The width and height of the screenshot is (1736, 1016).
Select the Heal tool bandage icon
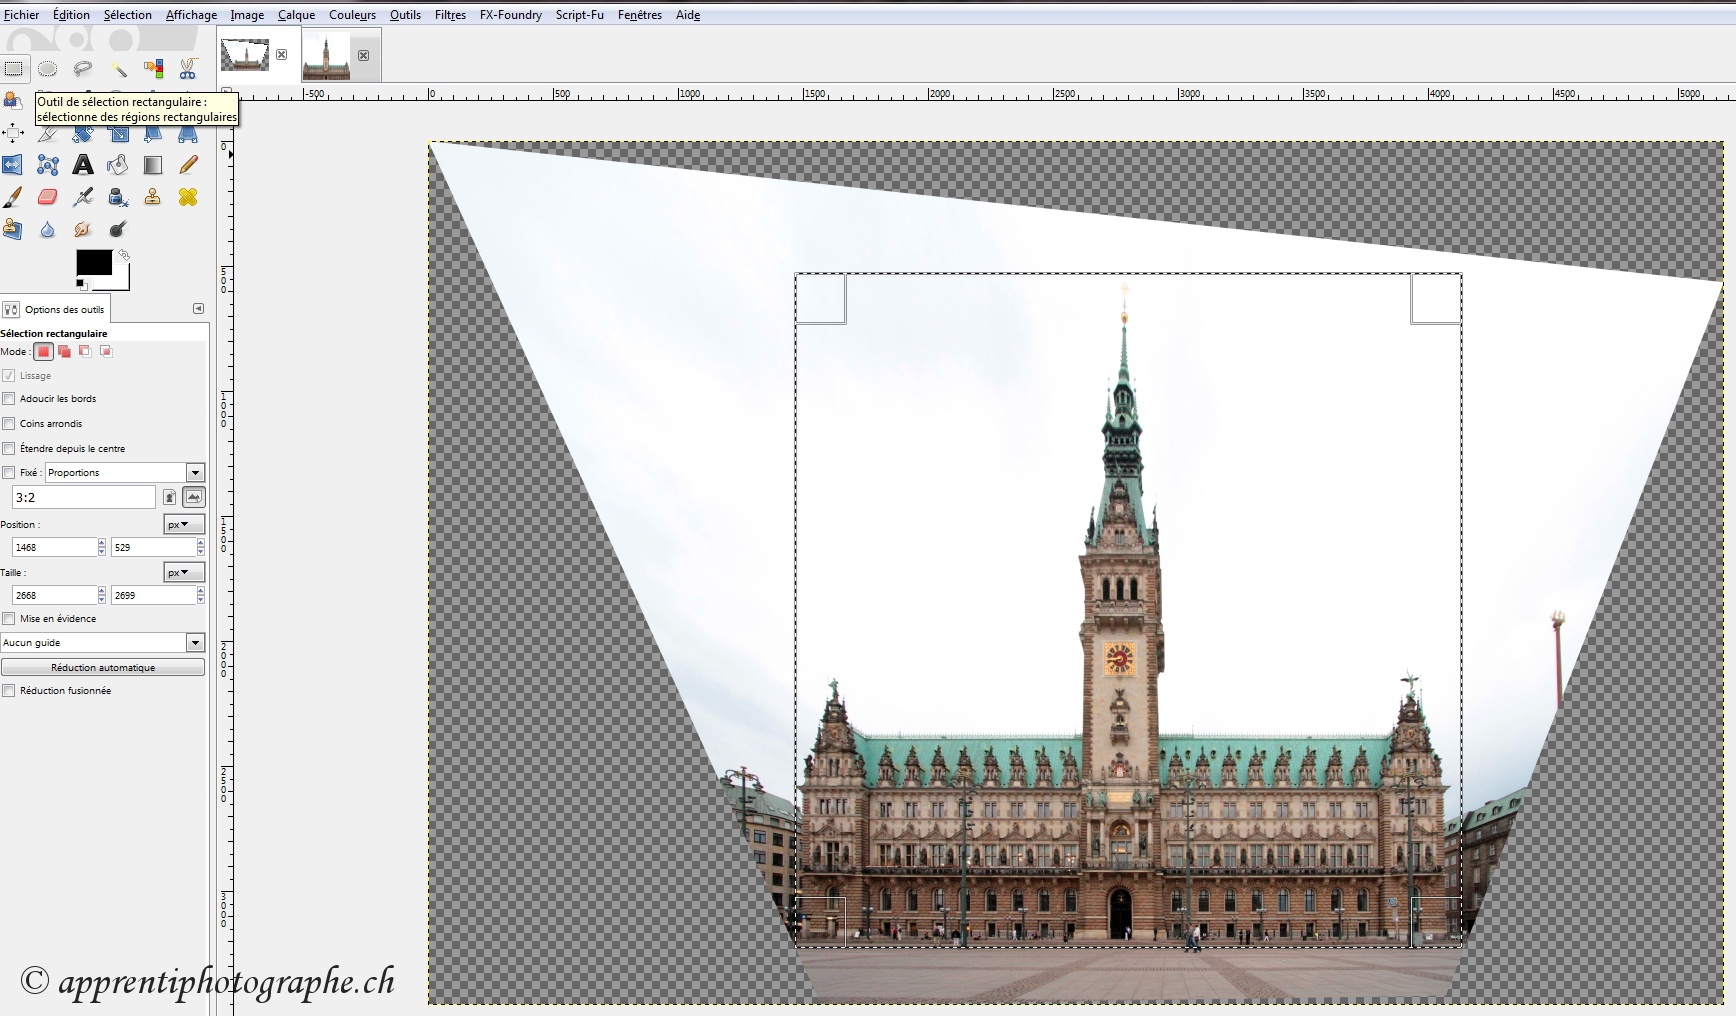pyautogui.click(x=188, y=197)
